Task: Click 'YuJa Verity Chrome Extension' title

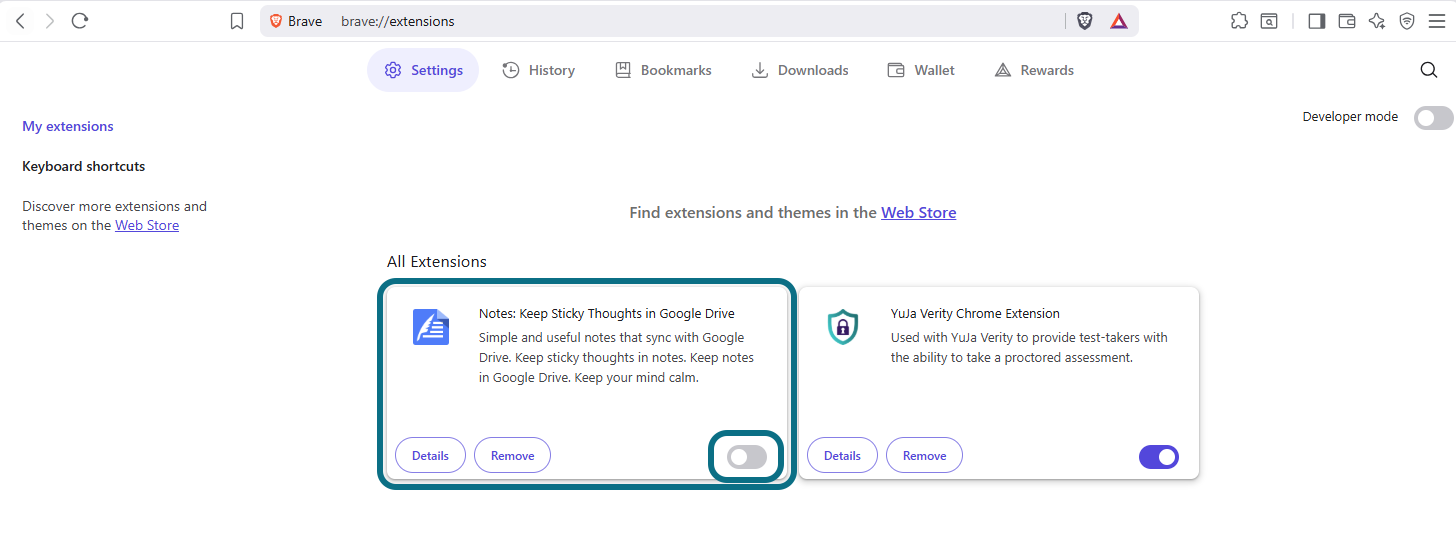Action: [x=975, y=313]
